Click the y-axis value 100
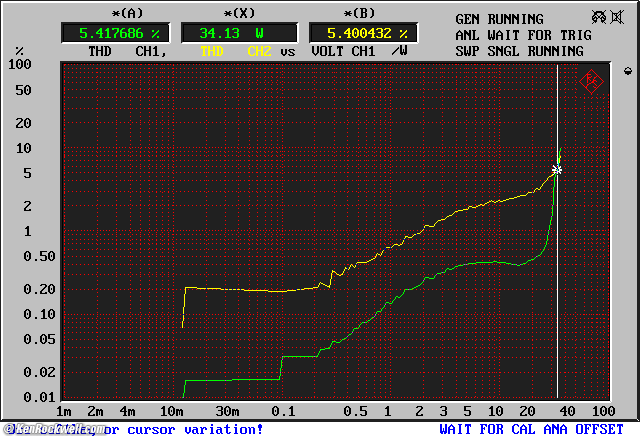 point(20,64)
